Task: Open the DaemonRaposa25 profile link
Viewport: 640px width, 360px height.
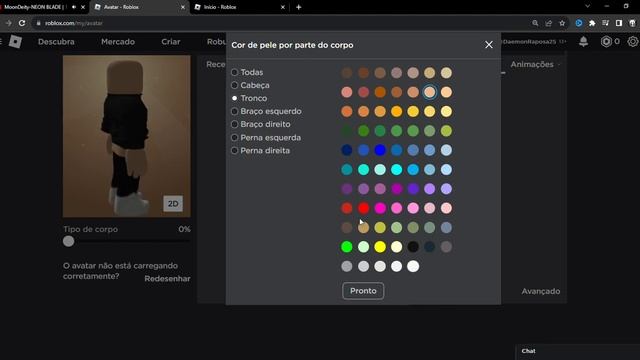Action: (529, 42)
